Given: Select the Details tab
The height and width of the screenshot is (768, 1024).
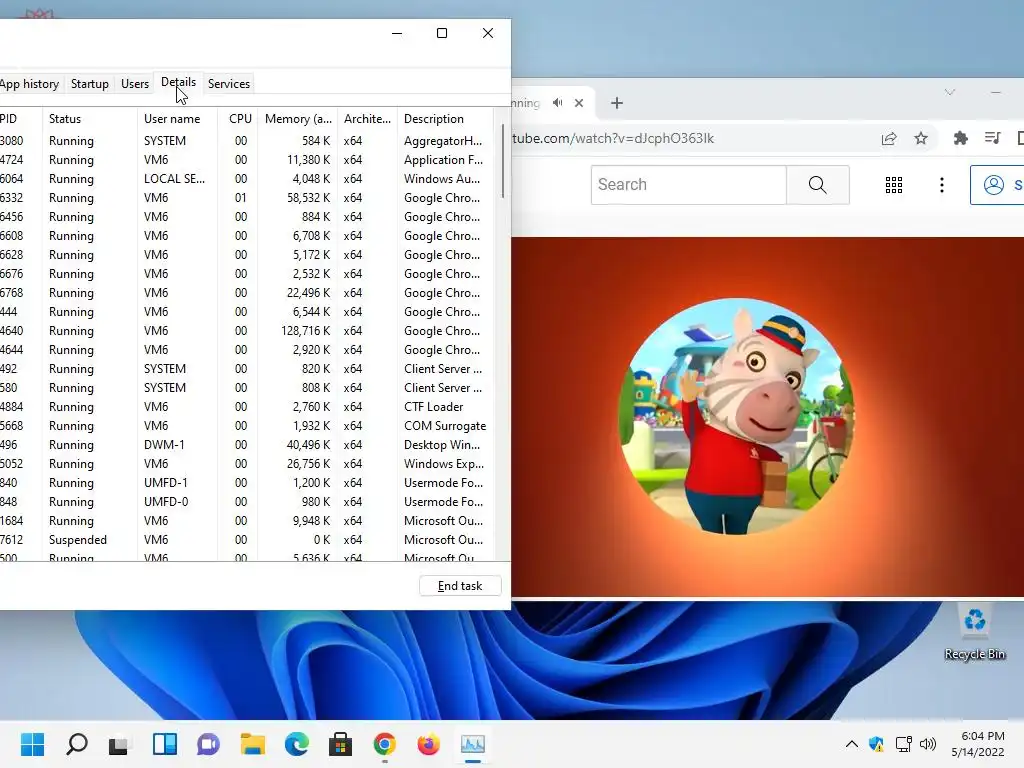Looking at the screenshot, I should 178,82.
